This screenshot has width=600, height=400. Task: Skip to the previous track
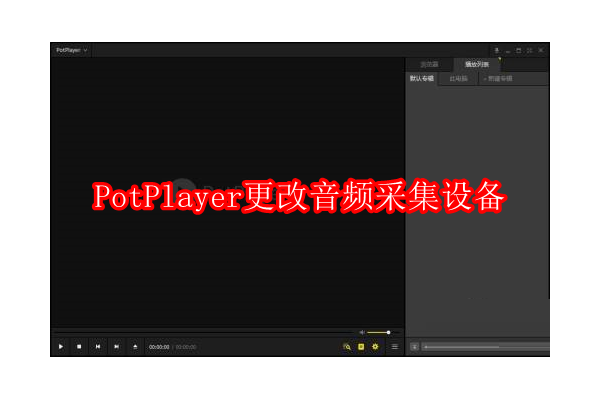tap(98, 347)
